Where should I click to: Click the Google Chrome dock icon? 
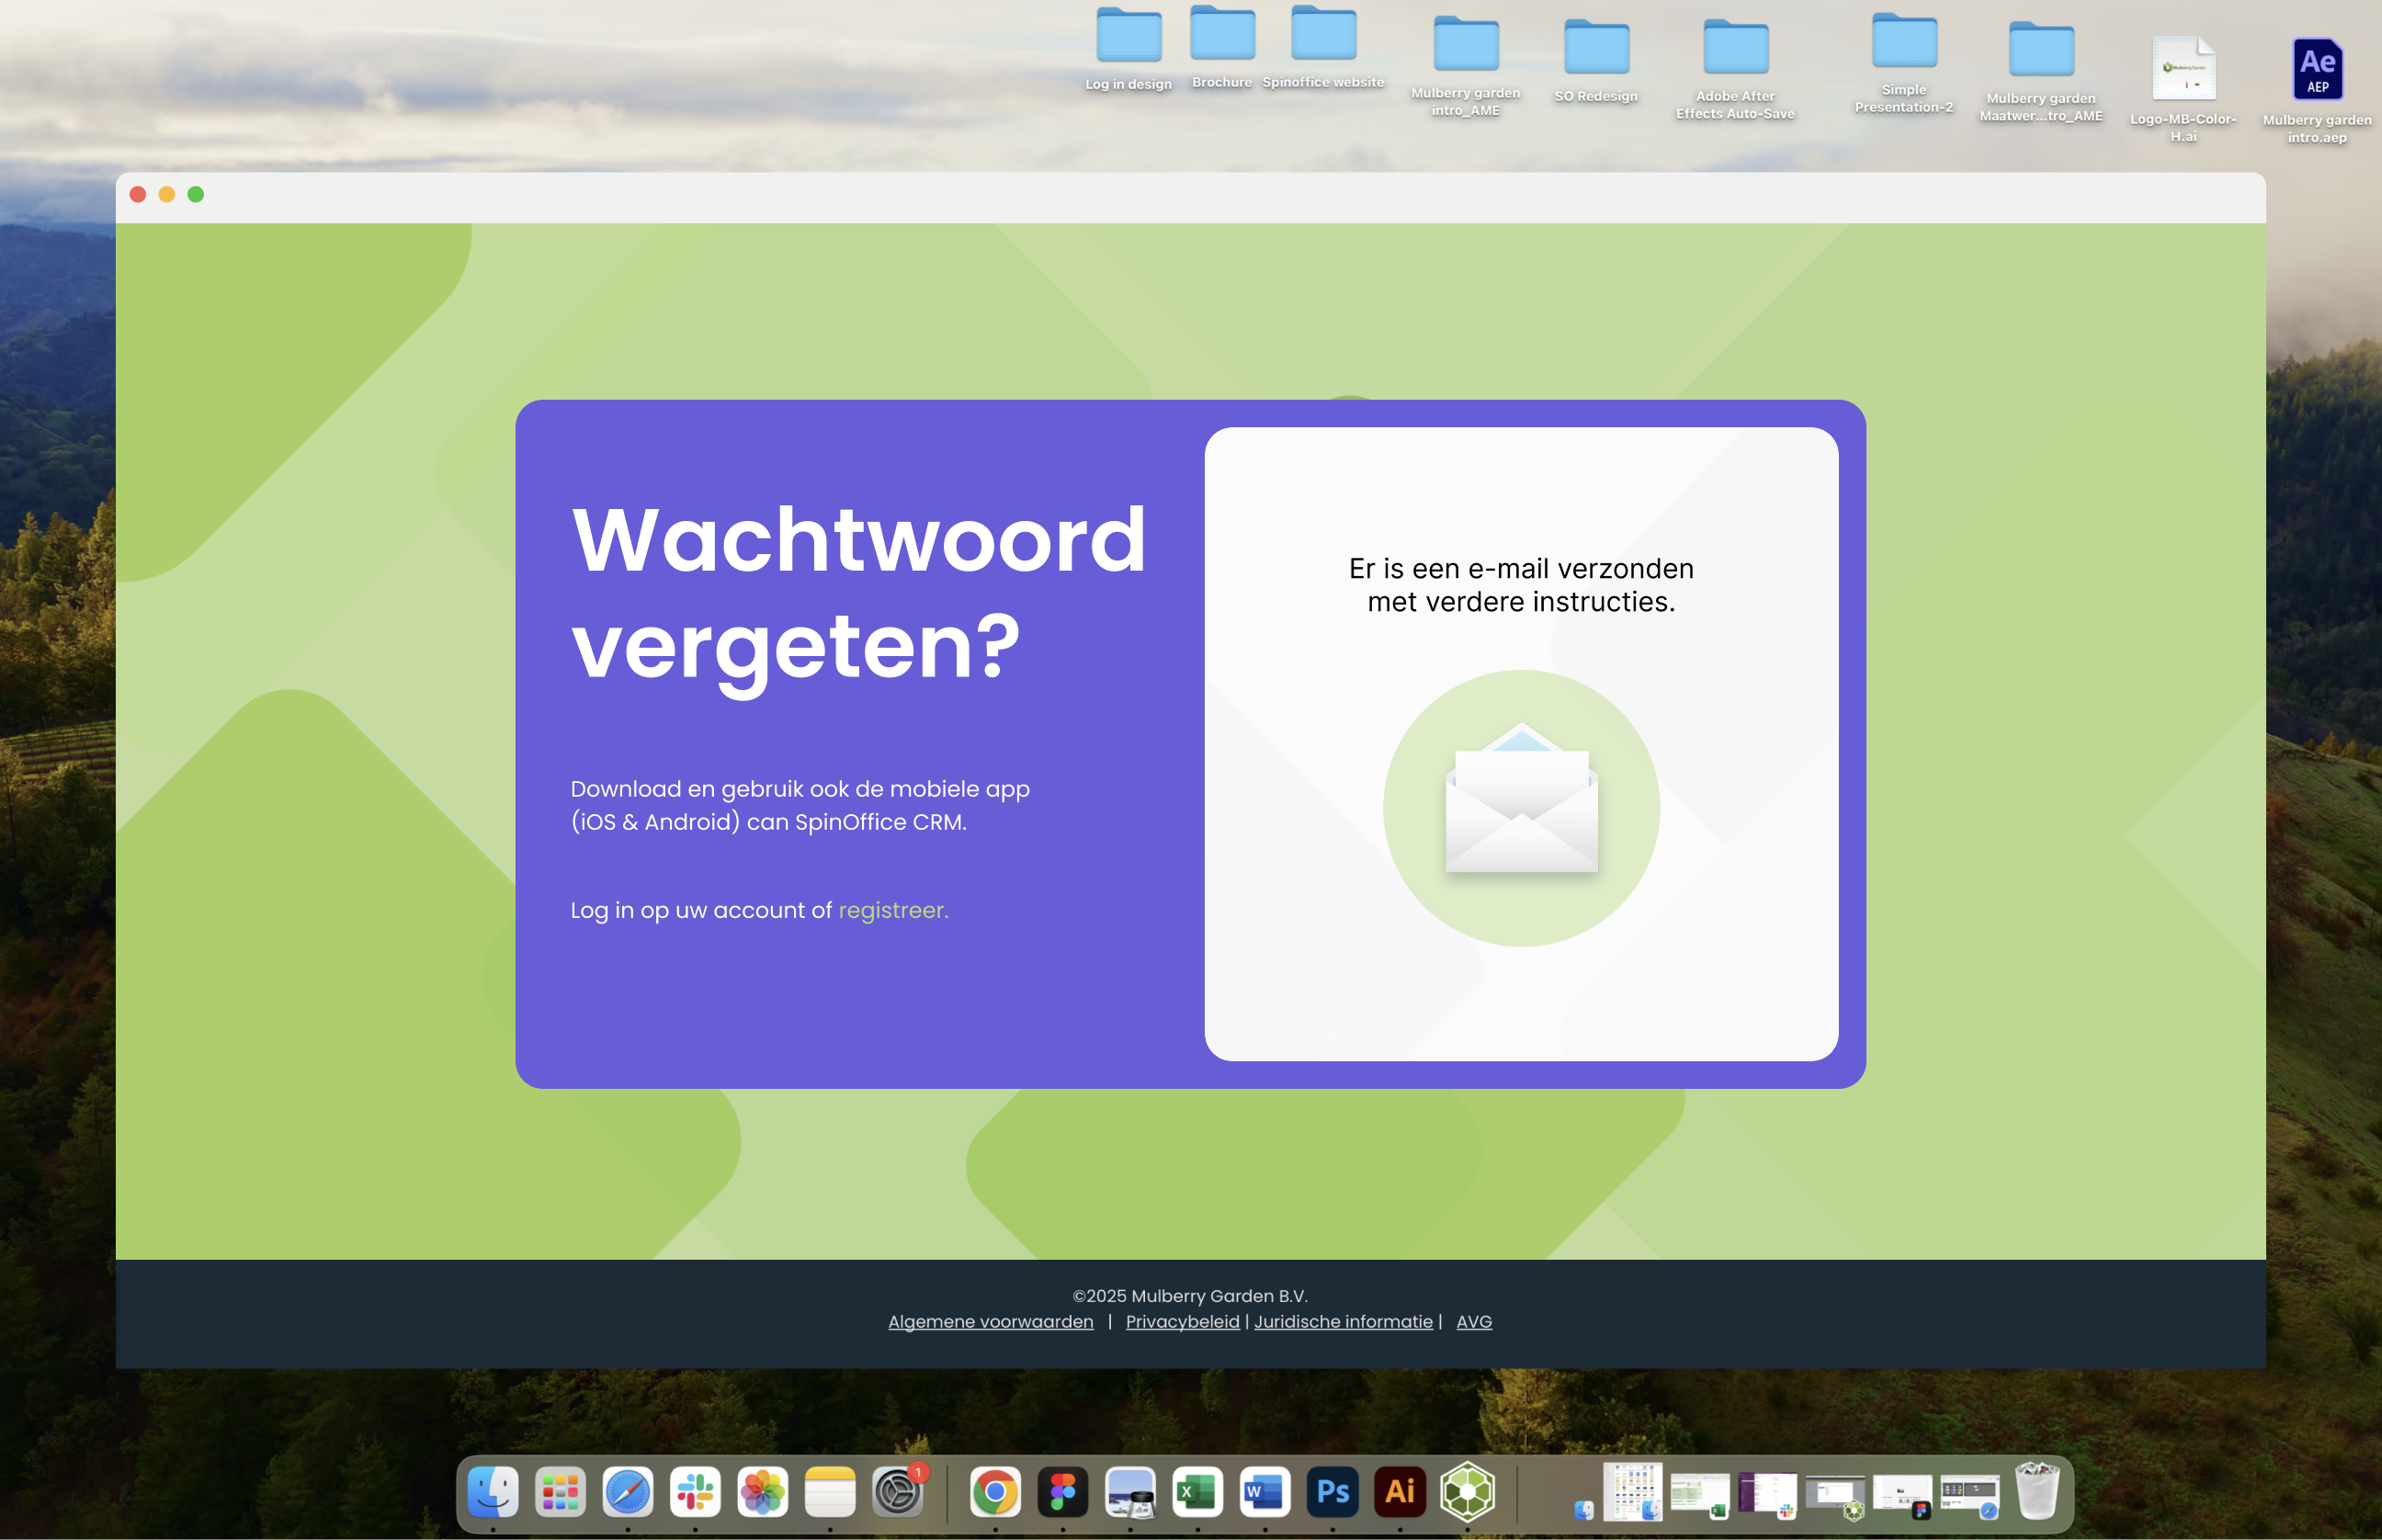click(x=994, y=1492)
